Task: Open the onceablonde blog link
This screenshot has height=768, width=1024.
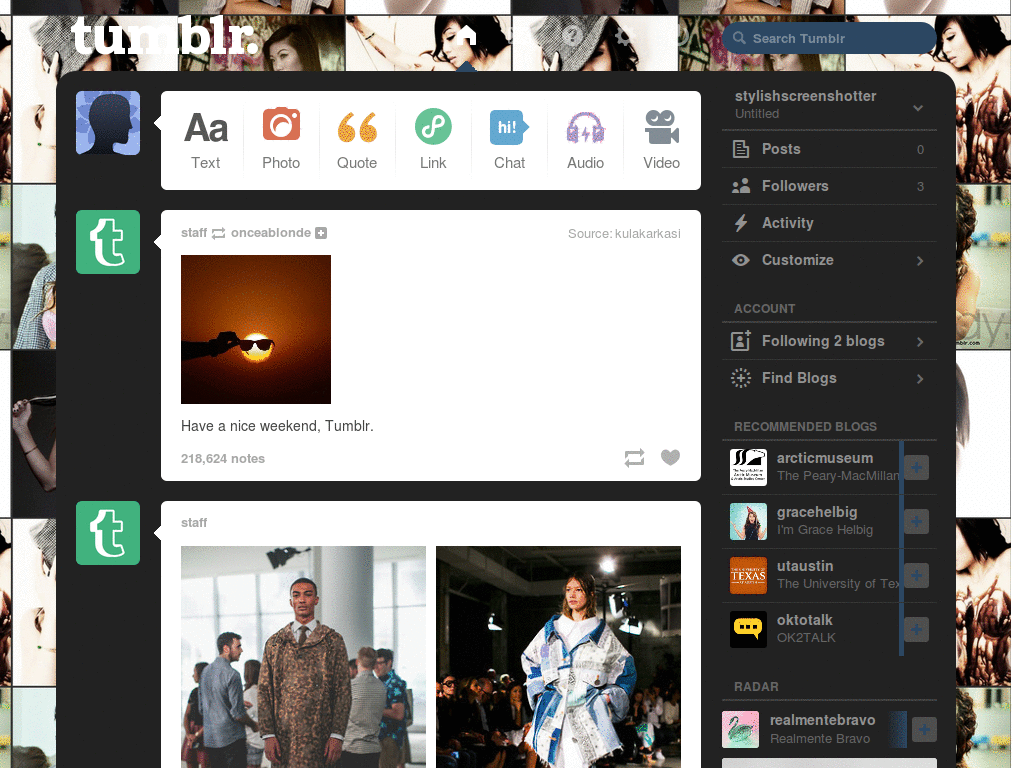Action: [x=271, y=233]
